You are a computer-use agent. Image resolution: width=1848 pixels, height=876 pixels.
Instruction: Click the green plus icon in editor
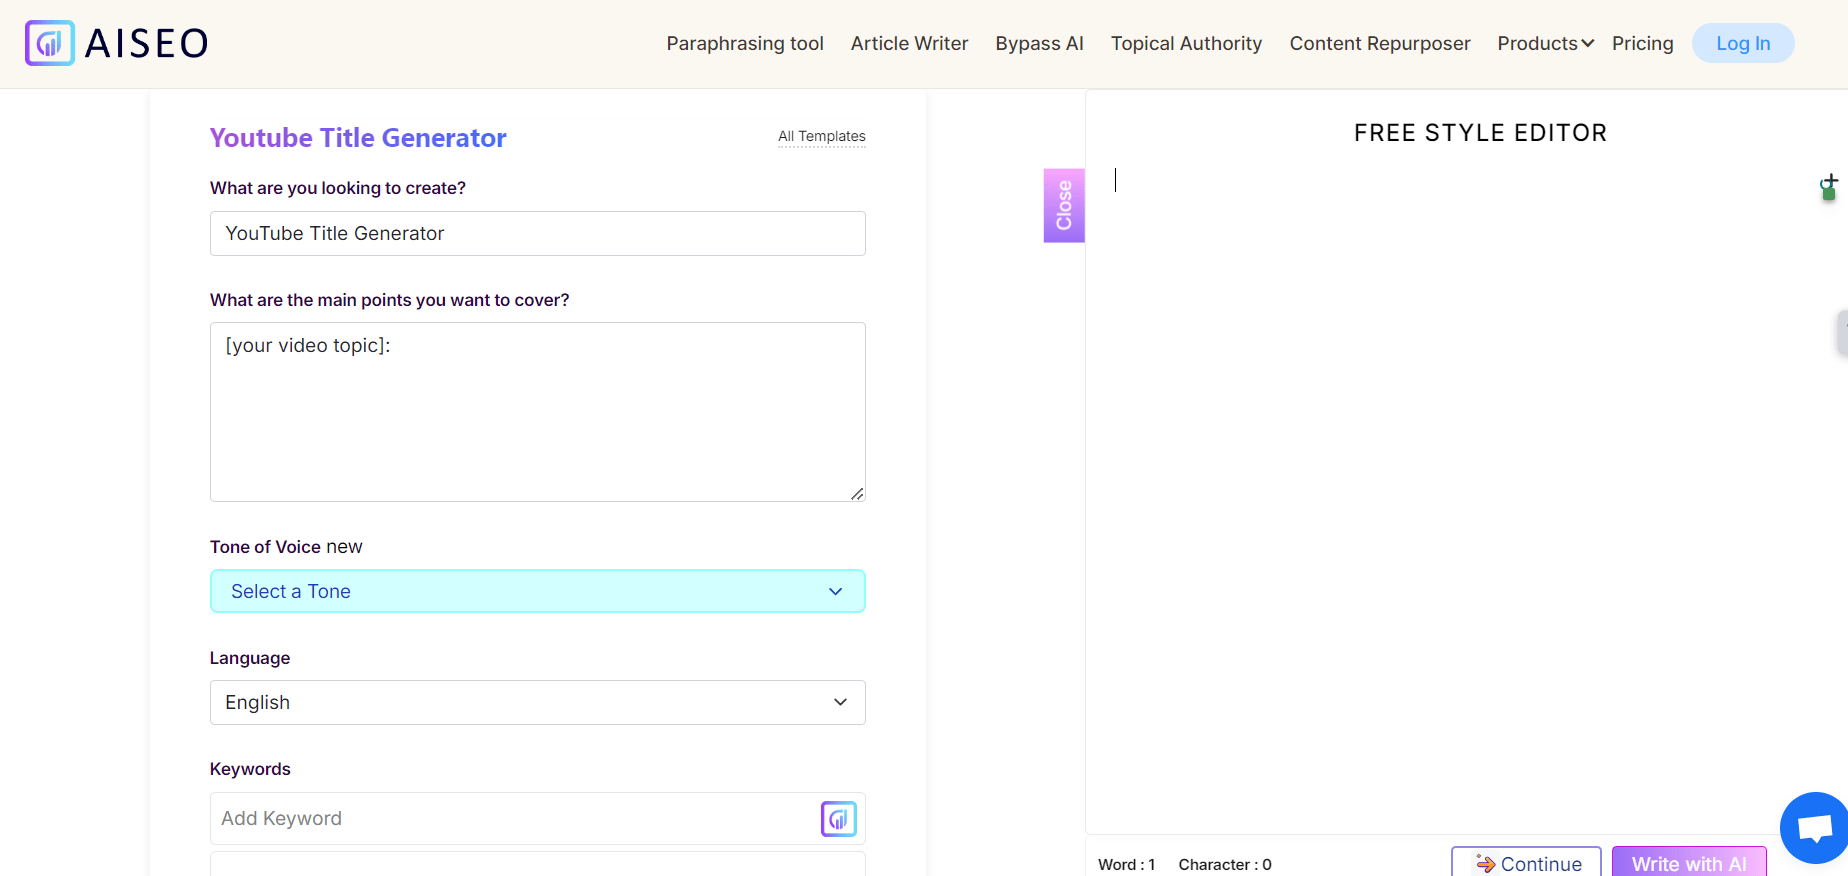1828,187
